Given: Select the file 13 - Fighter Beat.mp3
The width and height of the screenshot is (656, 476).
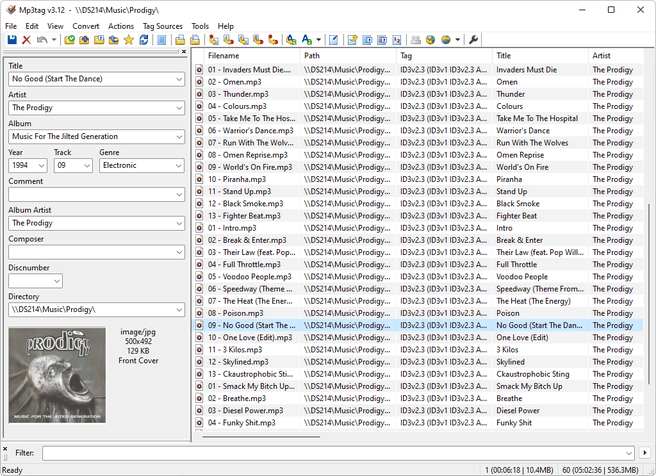Looking at the screenshot, I should [x=244, y=216].
